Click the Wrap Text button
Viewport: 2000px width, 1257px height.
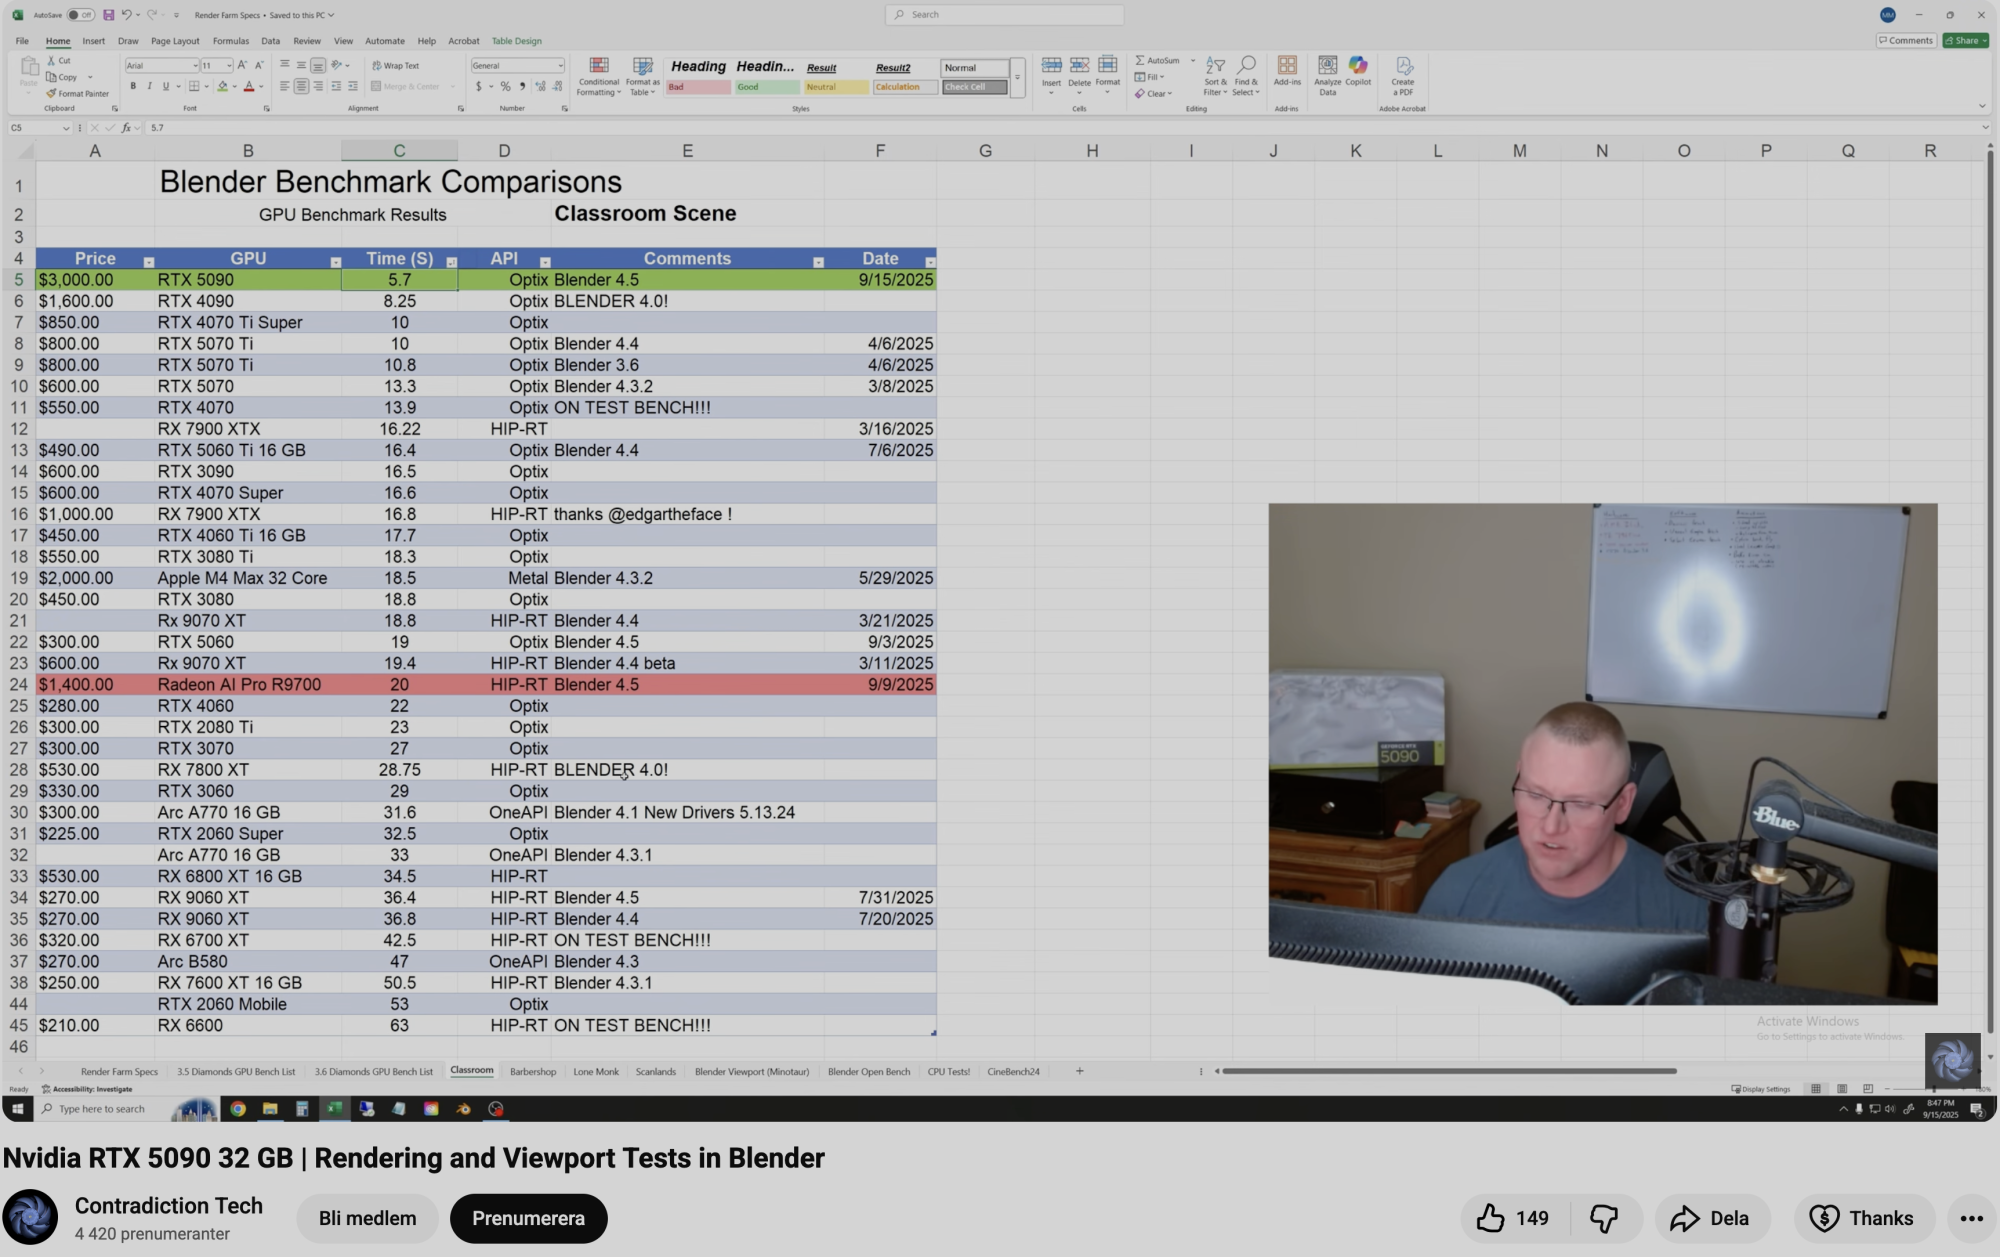coord(396,65)
